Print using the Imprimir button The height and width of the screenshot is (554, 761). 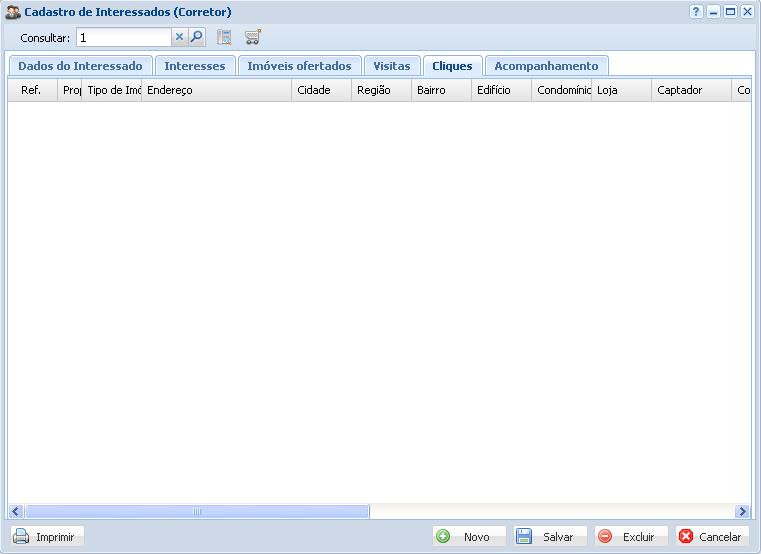[x=48, y=537]
